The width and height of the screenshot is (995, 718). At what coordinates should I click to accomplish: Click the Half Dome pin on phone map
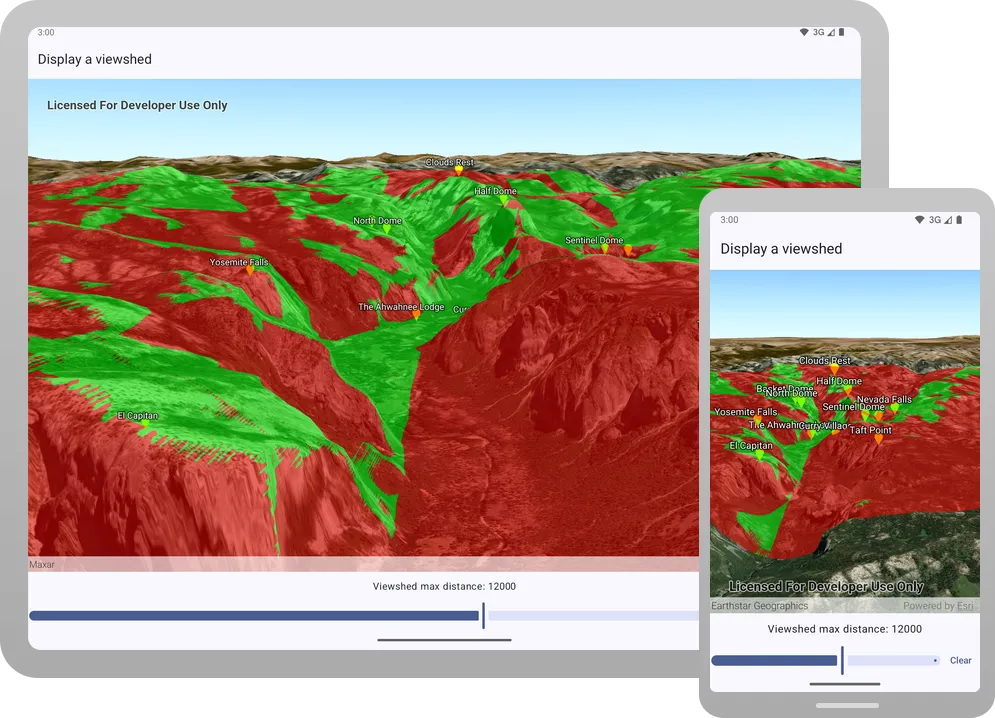coord(848,390)
